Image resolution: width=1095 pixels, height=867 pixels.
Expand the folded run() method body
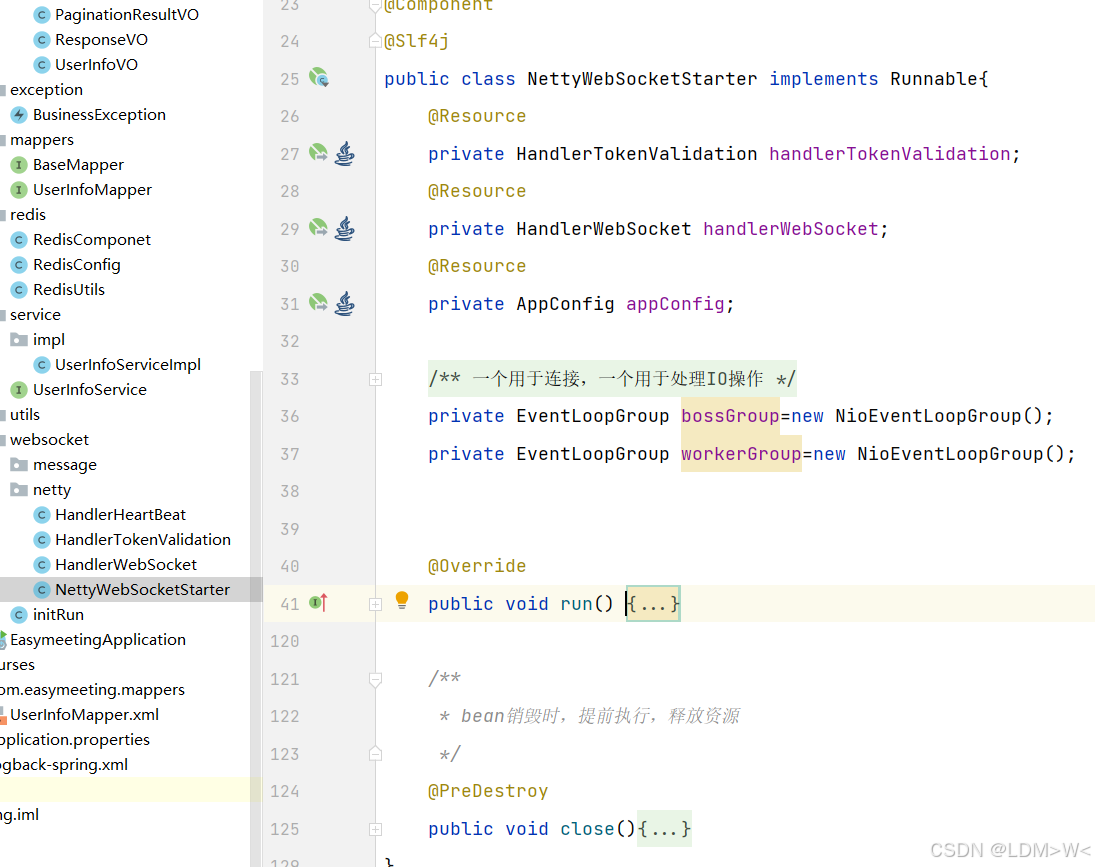tap(376, 604)
